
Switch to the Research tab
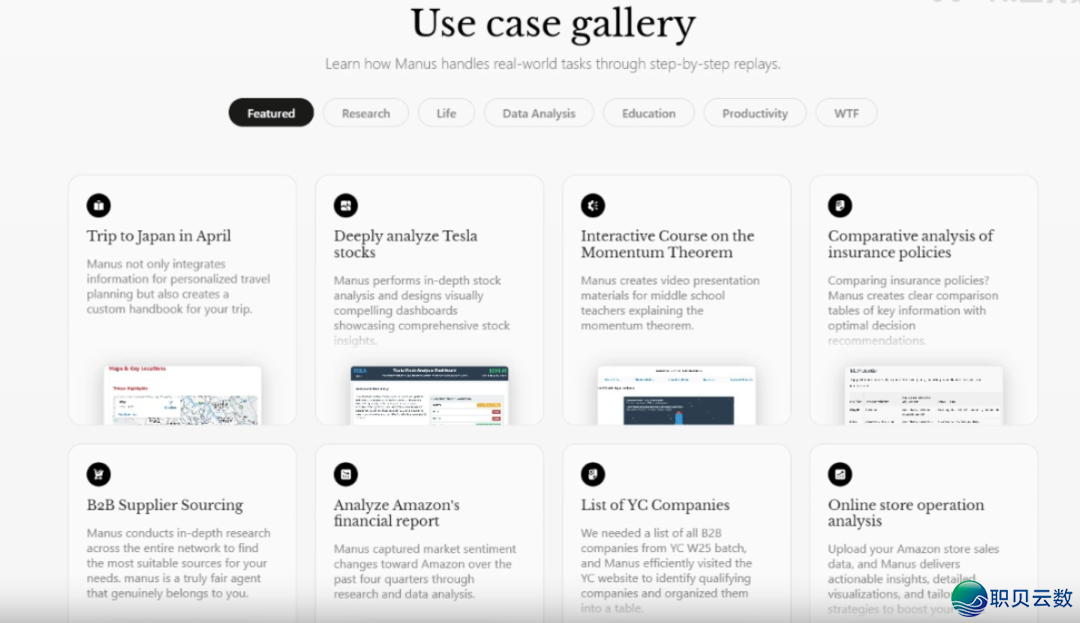pos(365,113)
